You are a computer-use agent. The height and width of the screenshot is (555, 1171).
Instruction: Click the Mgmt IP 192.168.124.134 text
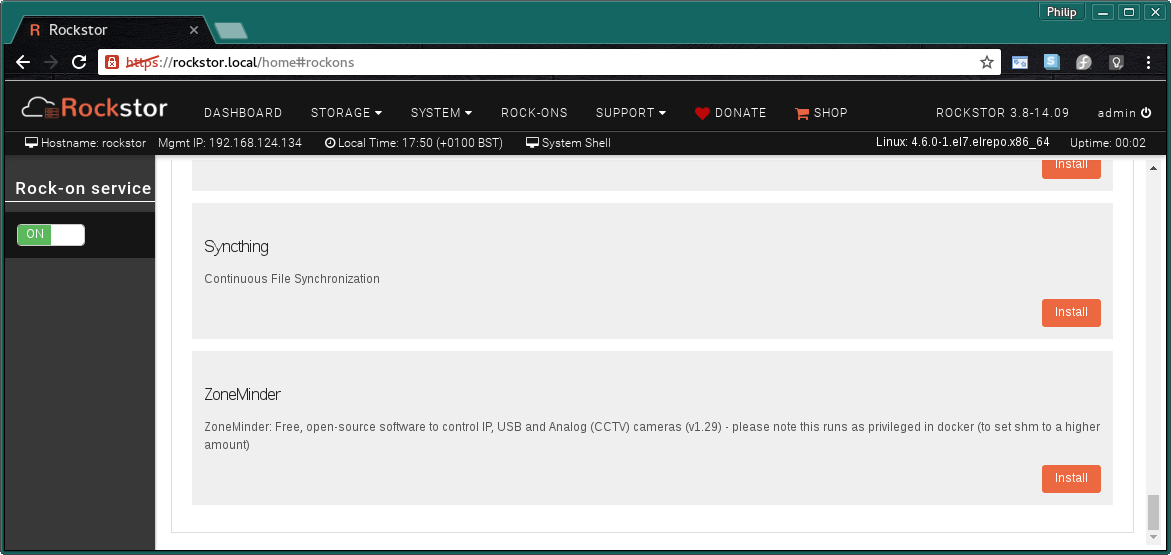[230, 143]
